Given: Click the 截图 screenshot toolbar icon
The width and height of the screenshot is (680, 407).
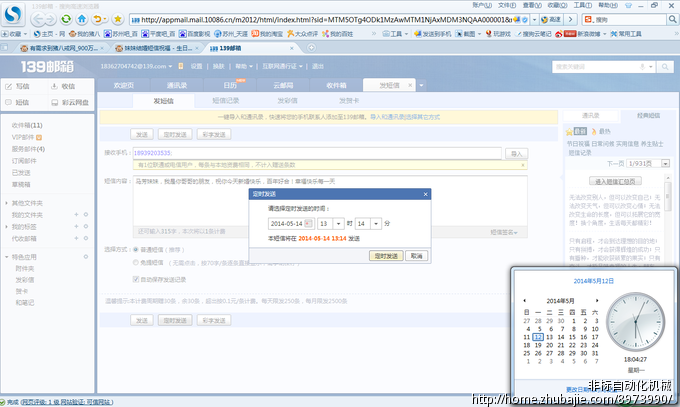Looking at the screenshot, I should click(459, 34).
